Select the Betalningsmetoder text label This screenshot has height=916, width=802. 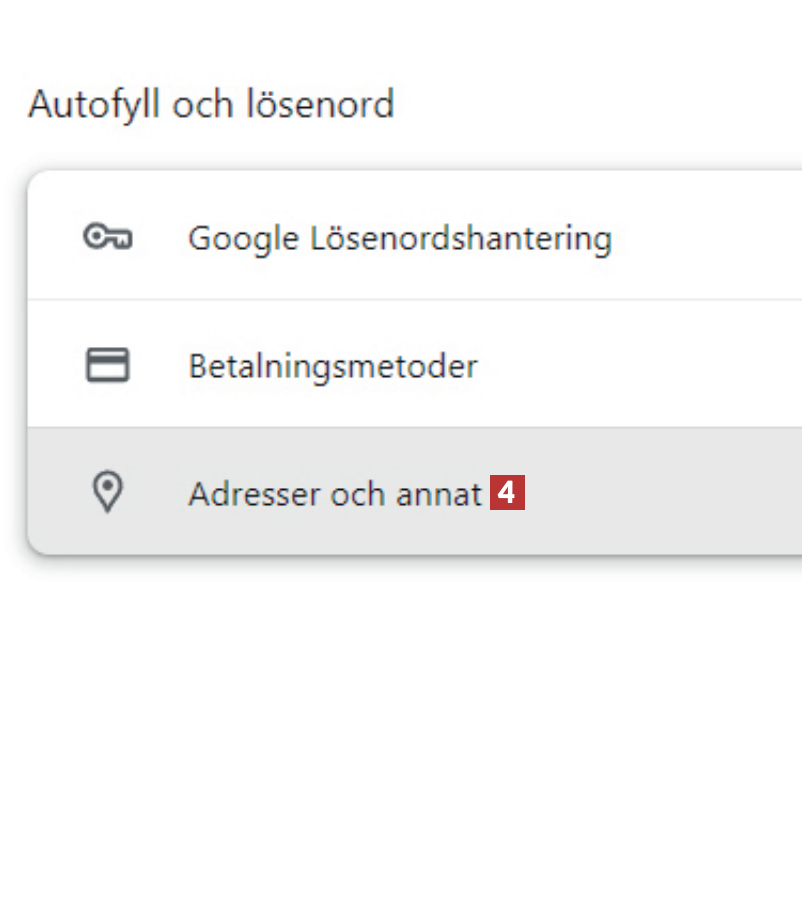(332, 366)
